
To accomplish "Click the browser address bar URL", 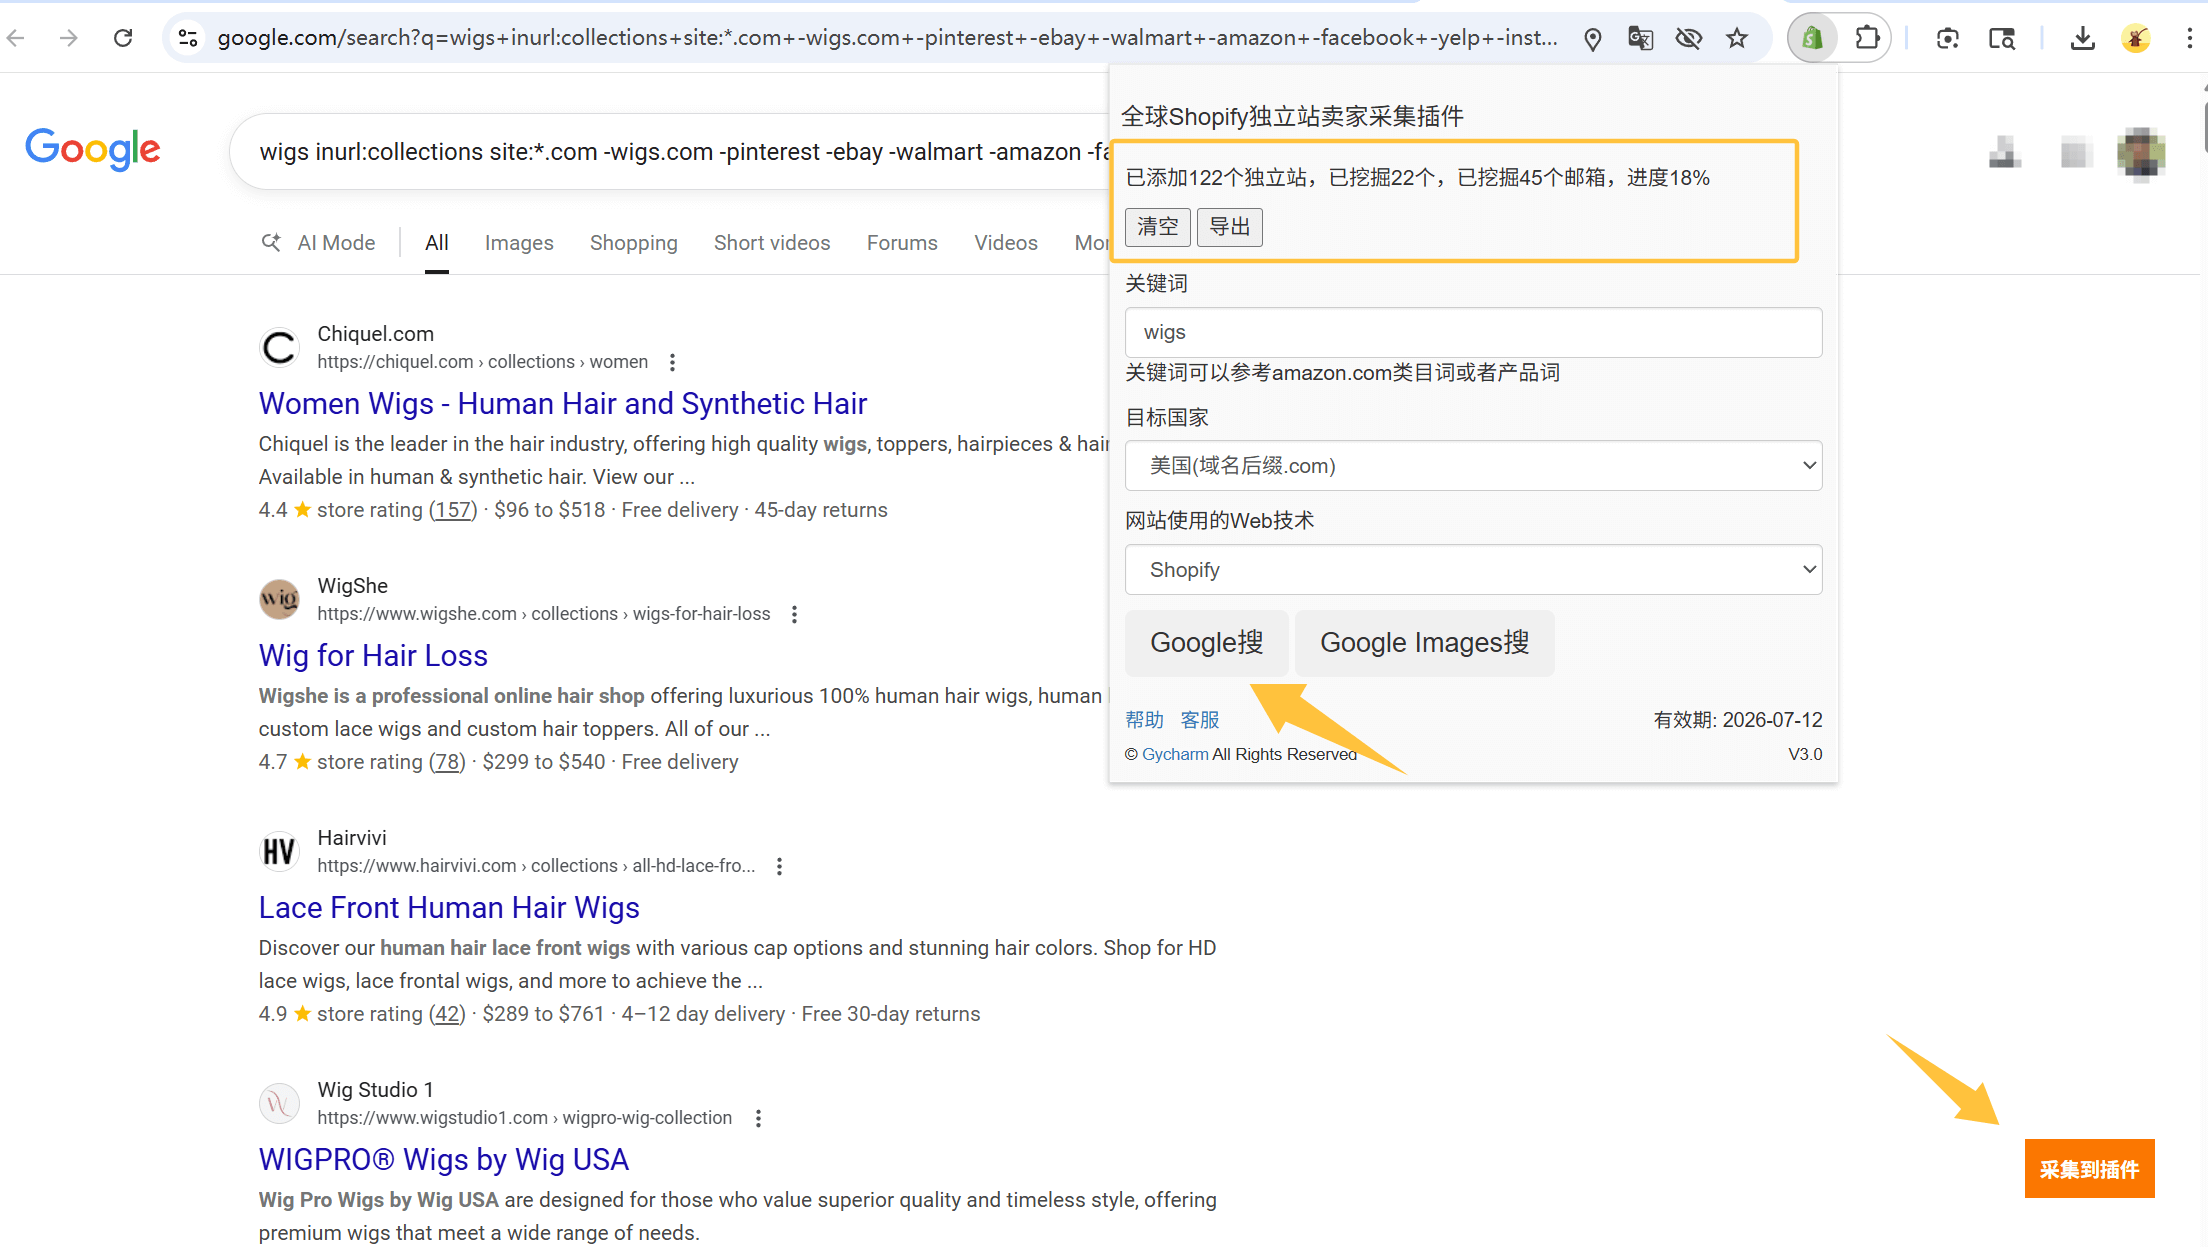I will pos(887,38).
